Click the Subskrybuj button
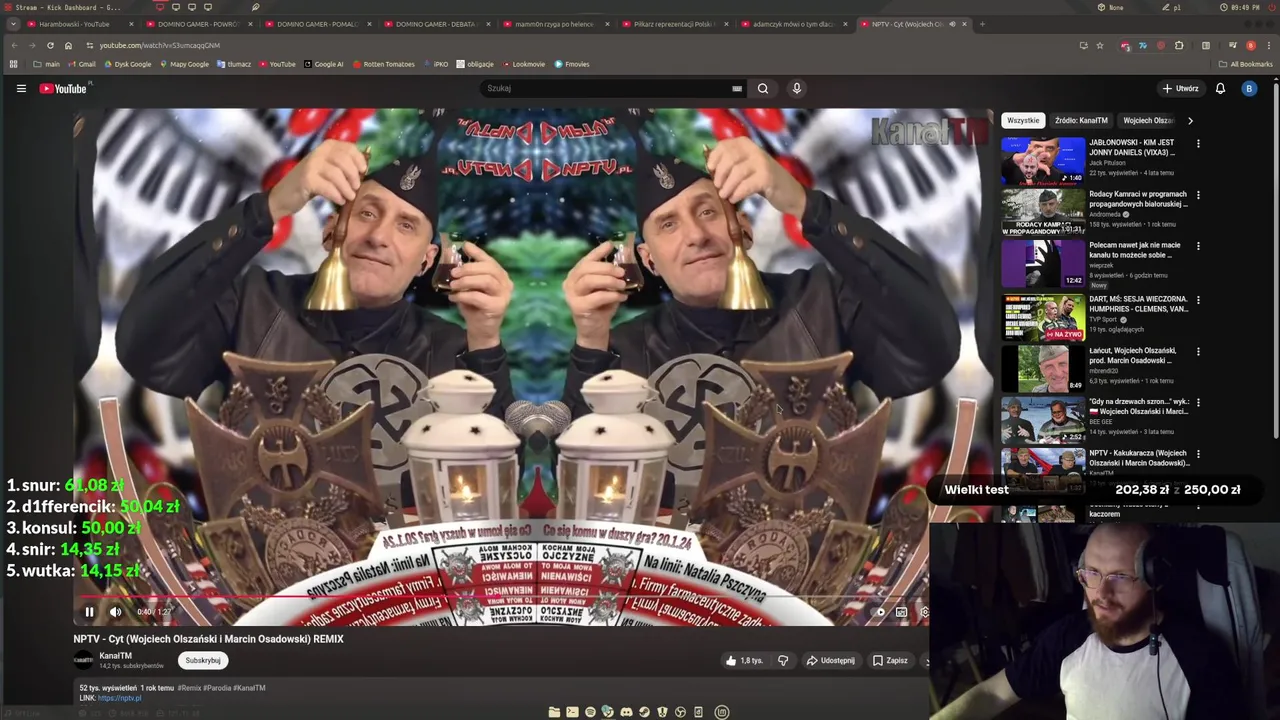Viewport: 1280px width, 720px height. [203, 660]
